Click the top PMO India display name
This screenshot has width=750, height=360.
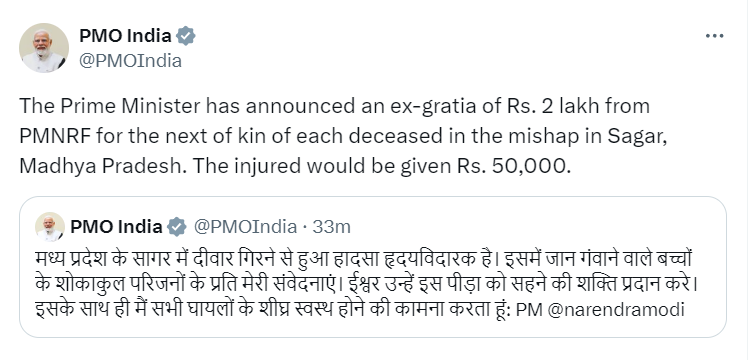(125, 36)
